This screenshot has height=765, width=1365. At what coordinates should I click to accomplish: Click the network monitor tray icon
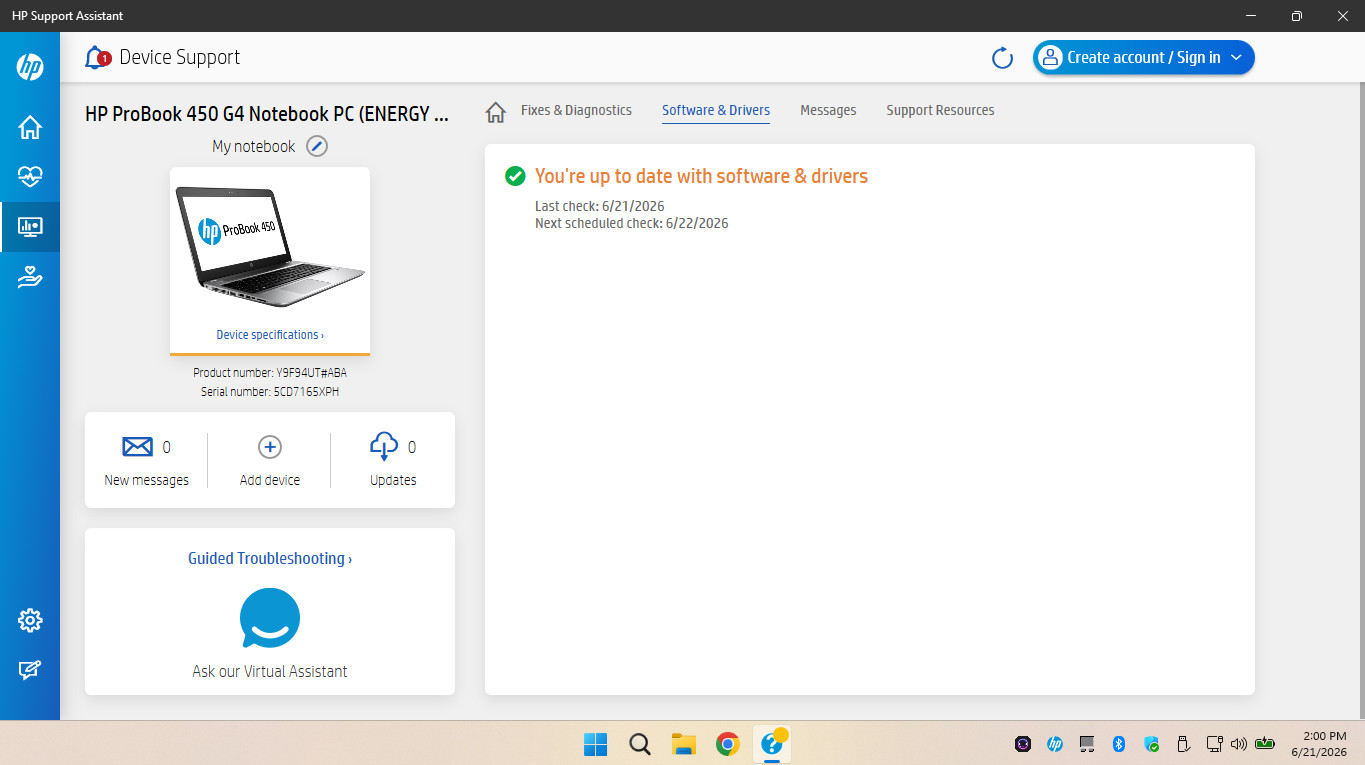[1215, 744]
